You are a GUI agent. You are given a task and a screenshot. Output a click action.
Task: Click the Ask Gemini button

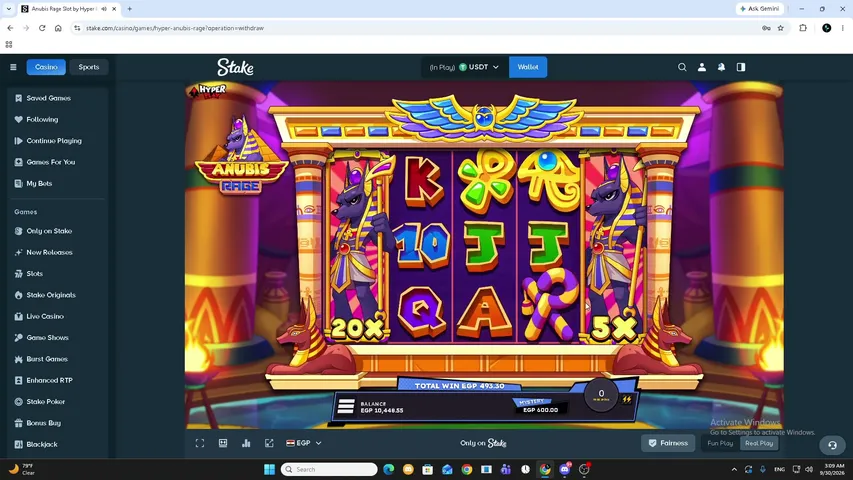759,9
